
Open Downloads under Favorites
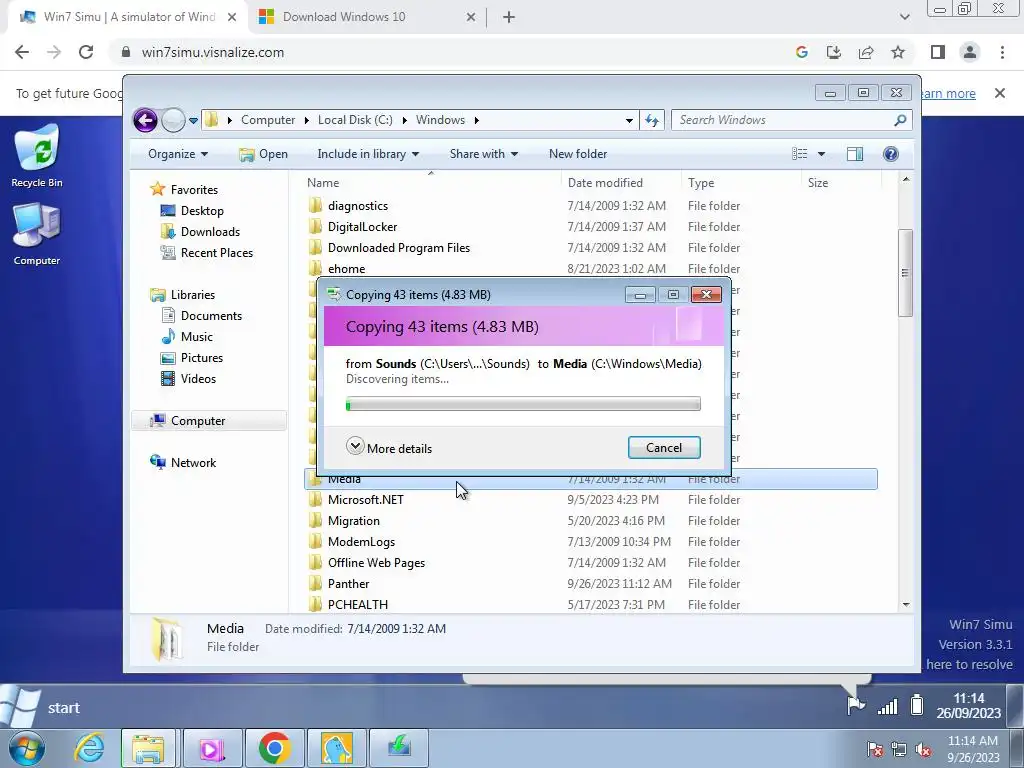tap(210, 232)
